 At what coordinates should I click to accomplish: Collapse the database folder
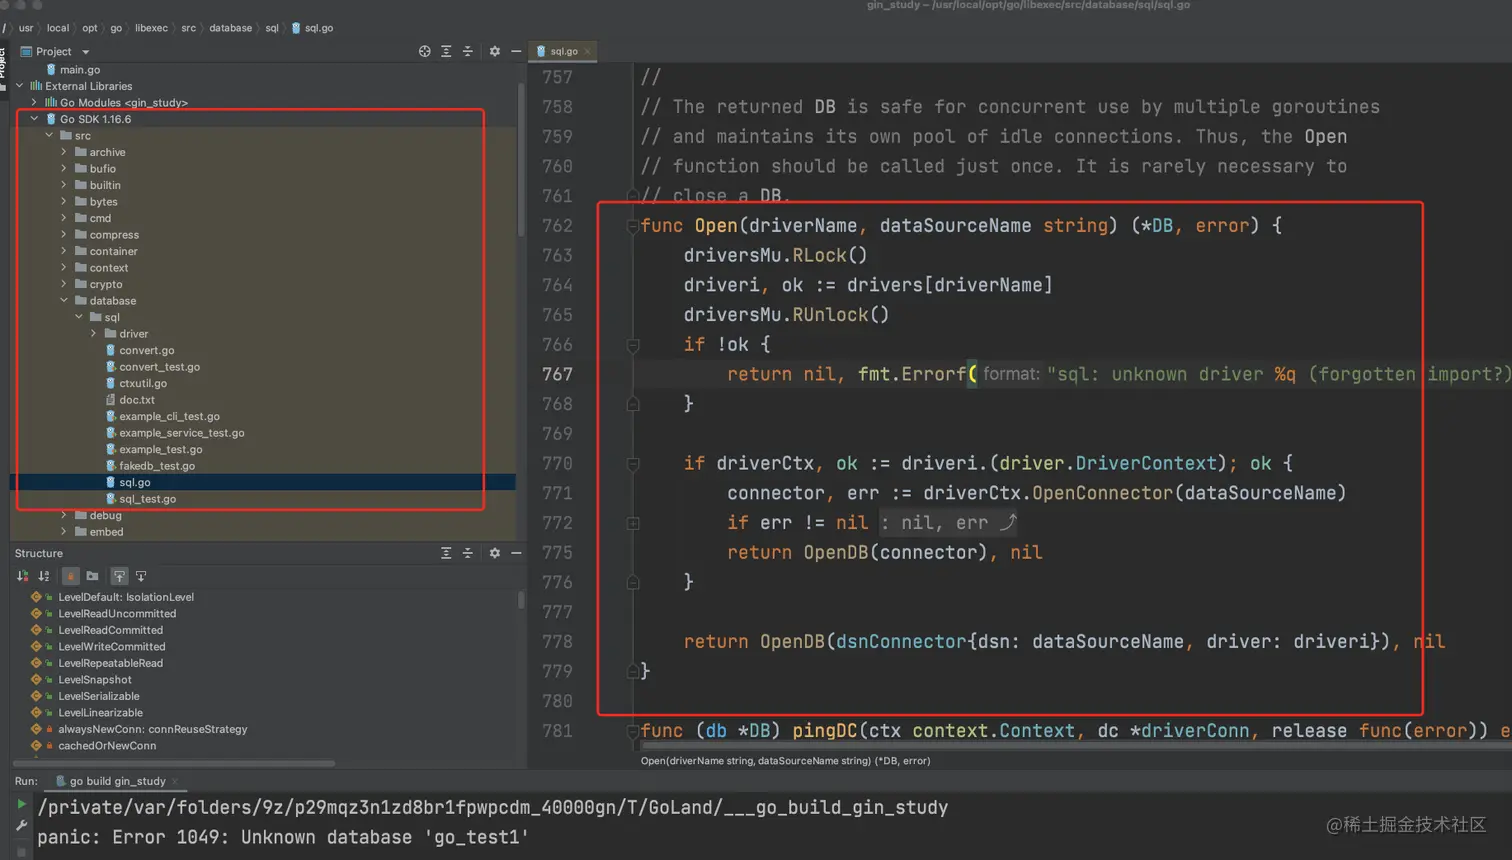[x=64, y=300]
